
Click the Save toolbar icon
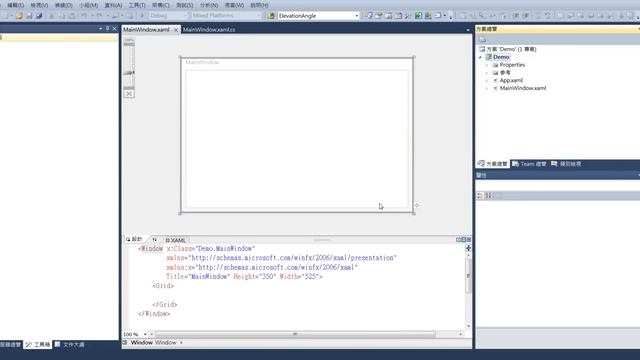[x=29, y=16]
